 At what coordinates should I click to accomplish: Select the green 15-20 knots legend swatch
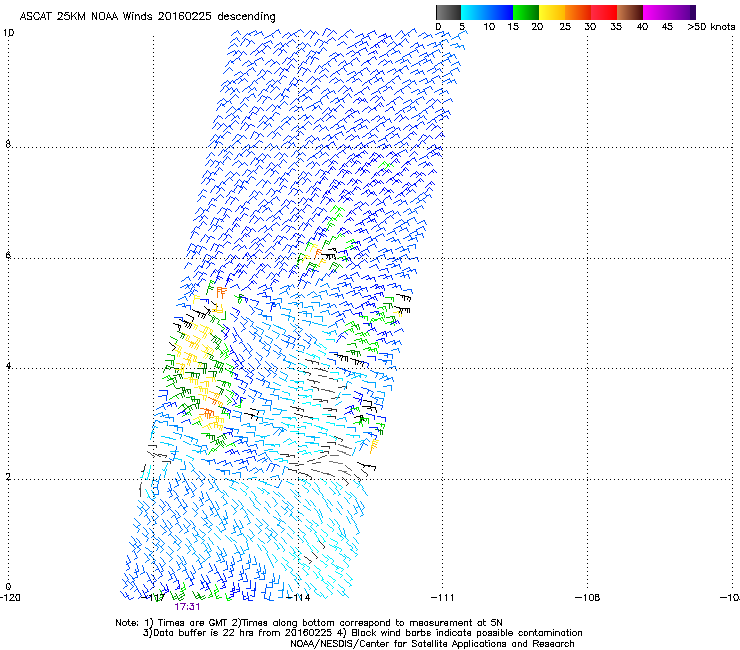click(x=526, y=12)
